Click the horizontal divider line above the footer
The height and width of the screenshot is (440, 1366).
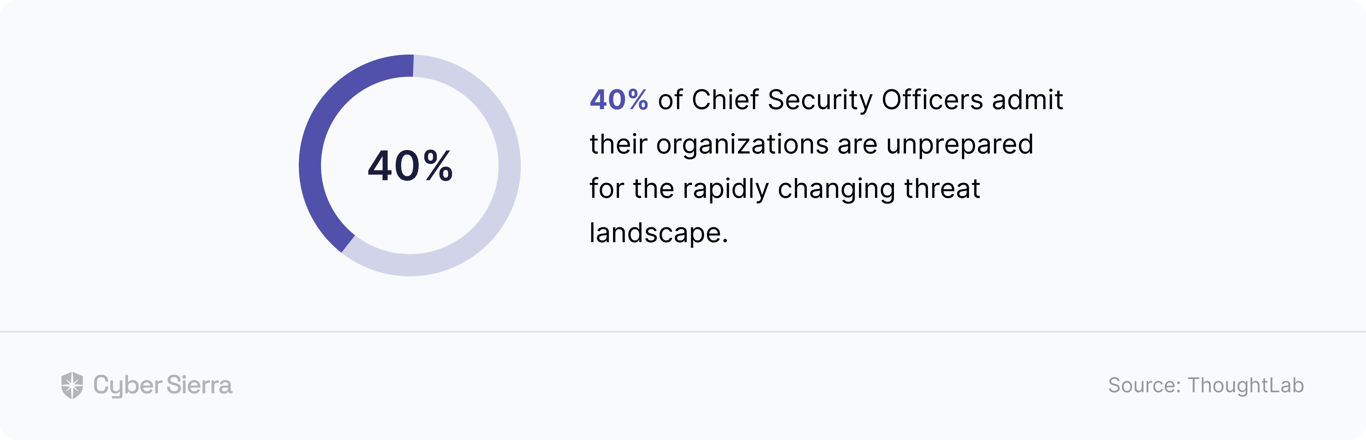click(683, 331)
